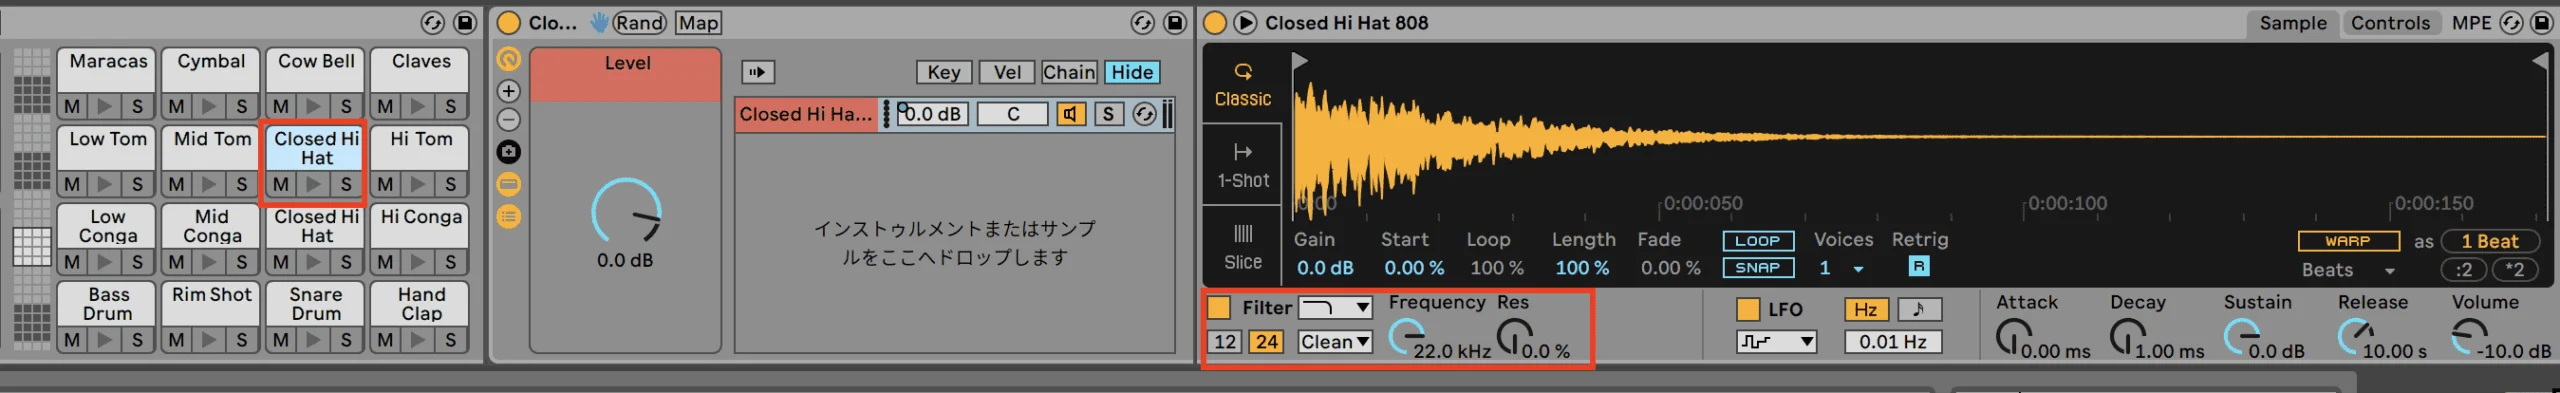
Task: Solo the Low Conga pad
Action: pyautogui.click(x=137, y=262)
